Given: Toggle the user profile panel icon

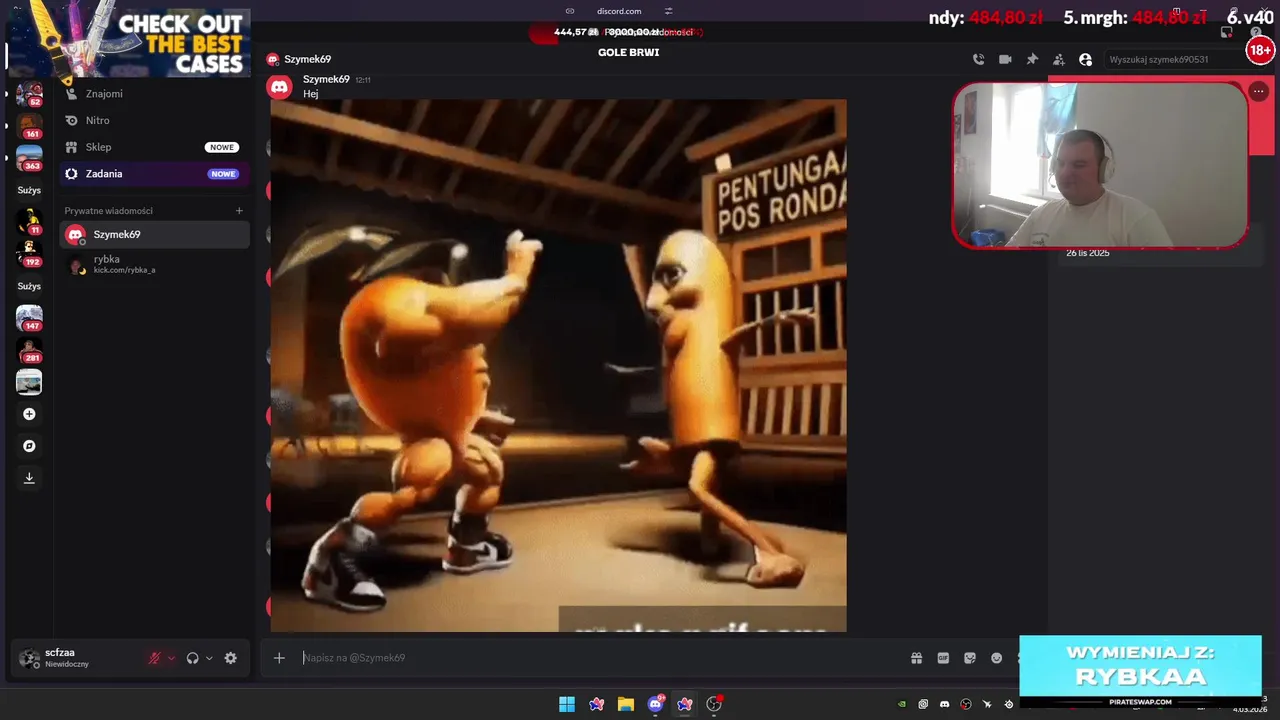Looking at the screenshot, I should tap(1086, 59).
